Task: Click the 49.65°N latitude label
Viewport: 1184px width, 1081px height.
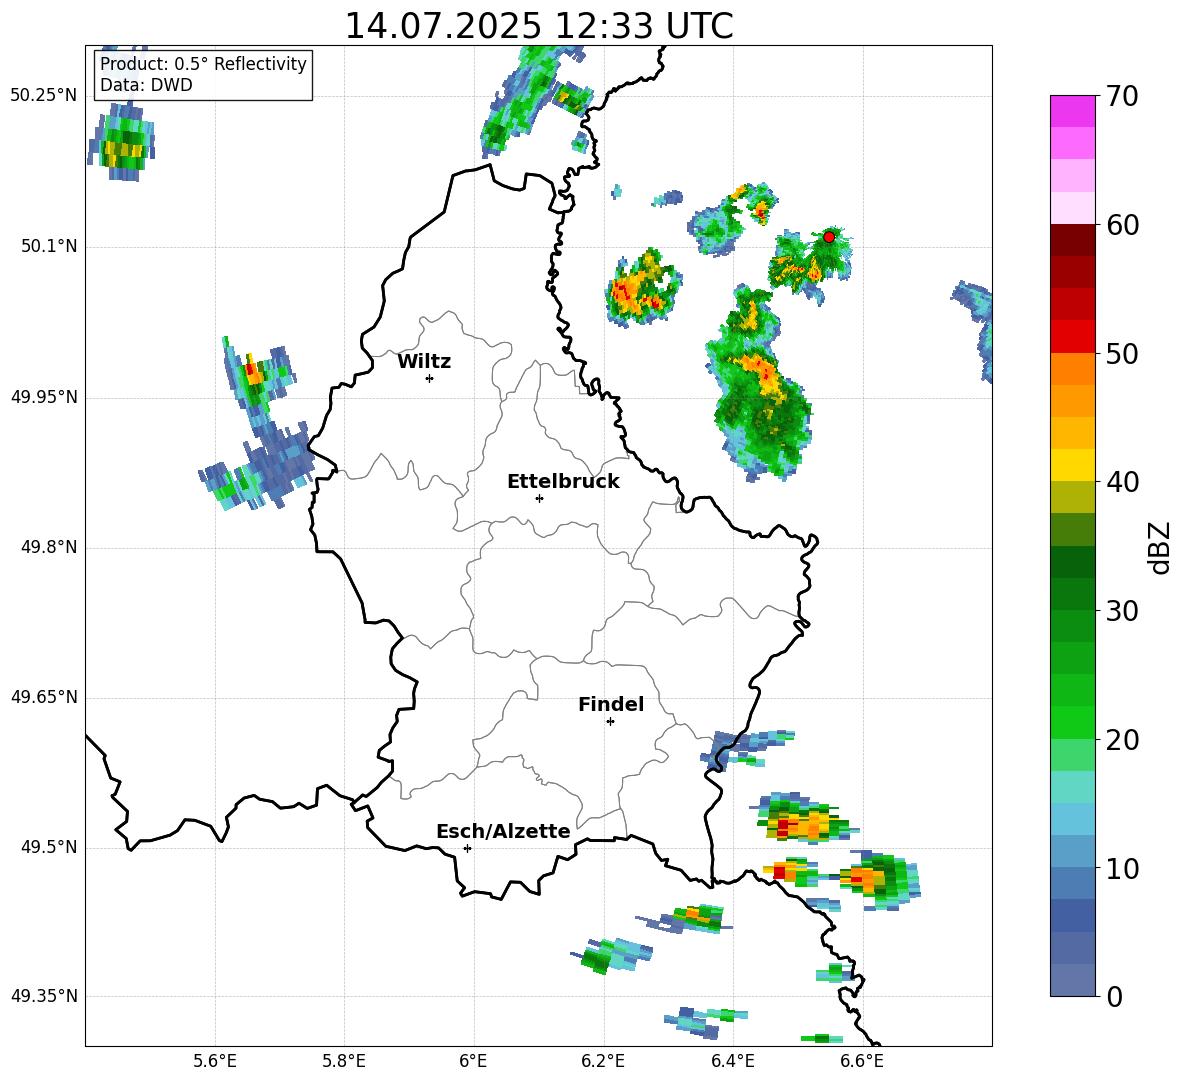Action: pos(44,697)
